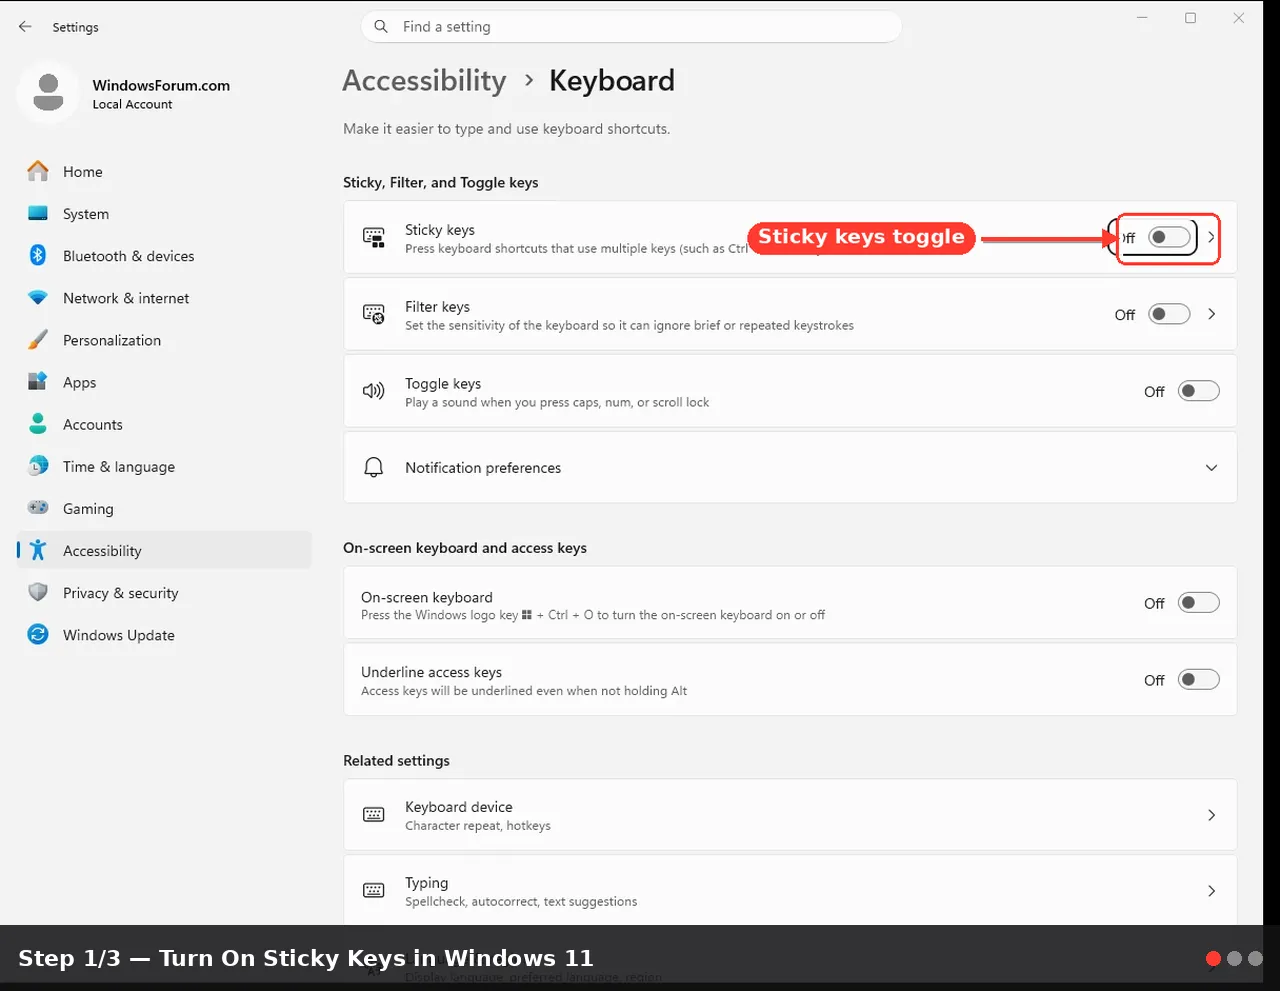Screen dimensions: 1280x991
Task: Click the user account avatar
Action: coord(48,92)
